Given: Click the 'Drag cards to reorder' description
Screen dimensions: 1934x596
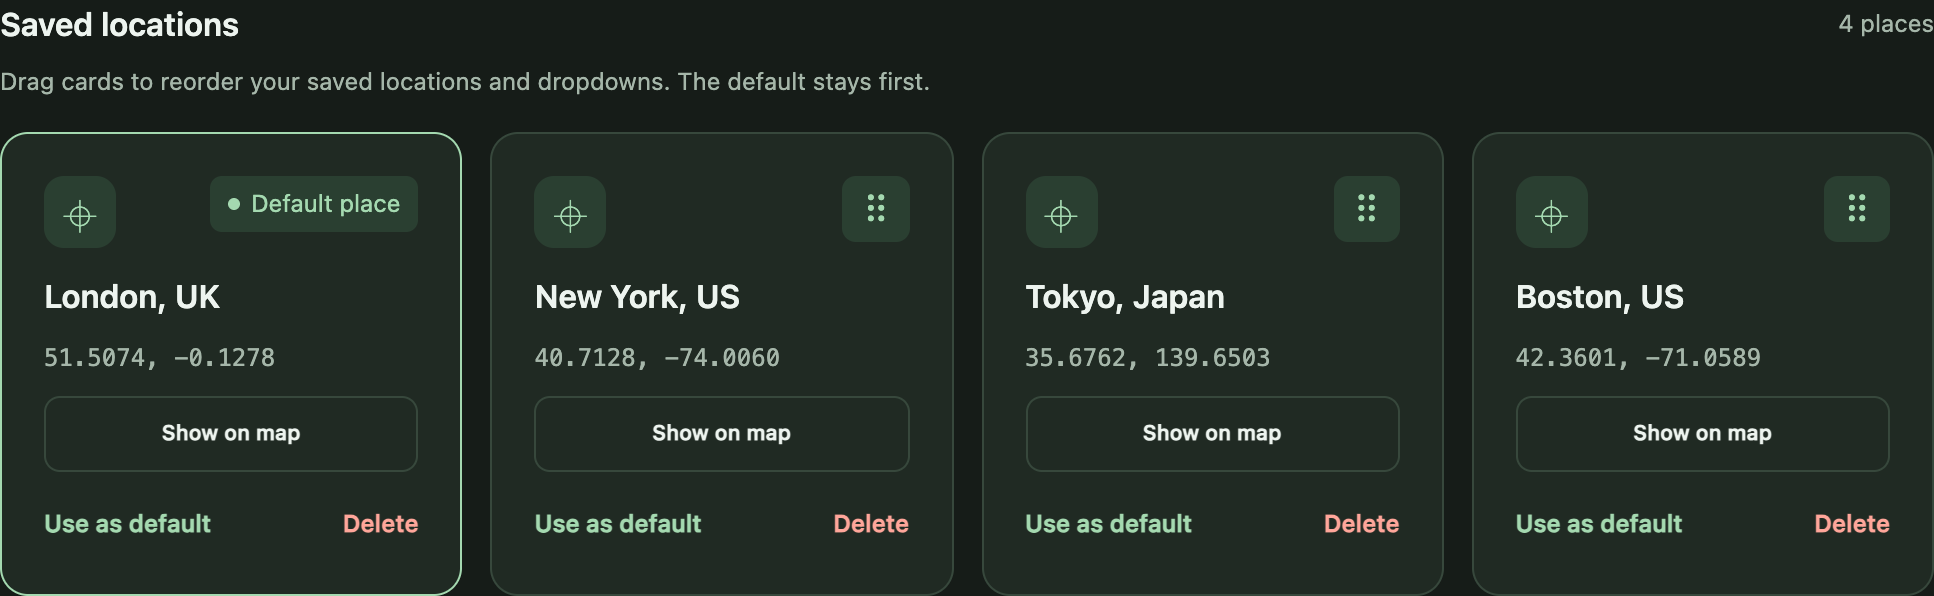Looking at the screenshot, I should click(x=465, y=82).
